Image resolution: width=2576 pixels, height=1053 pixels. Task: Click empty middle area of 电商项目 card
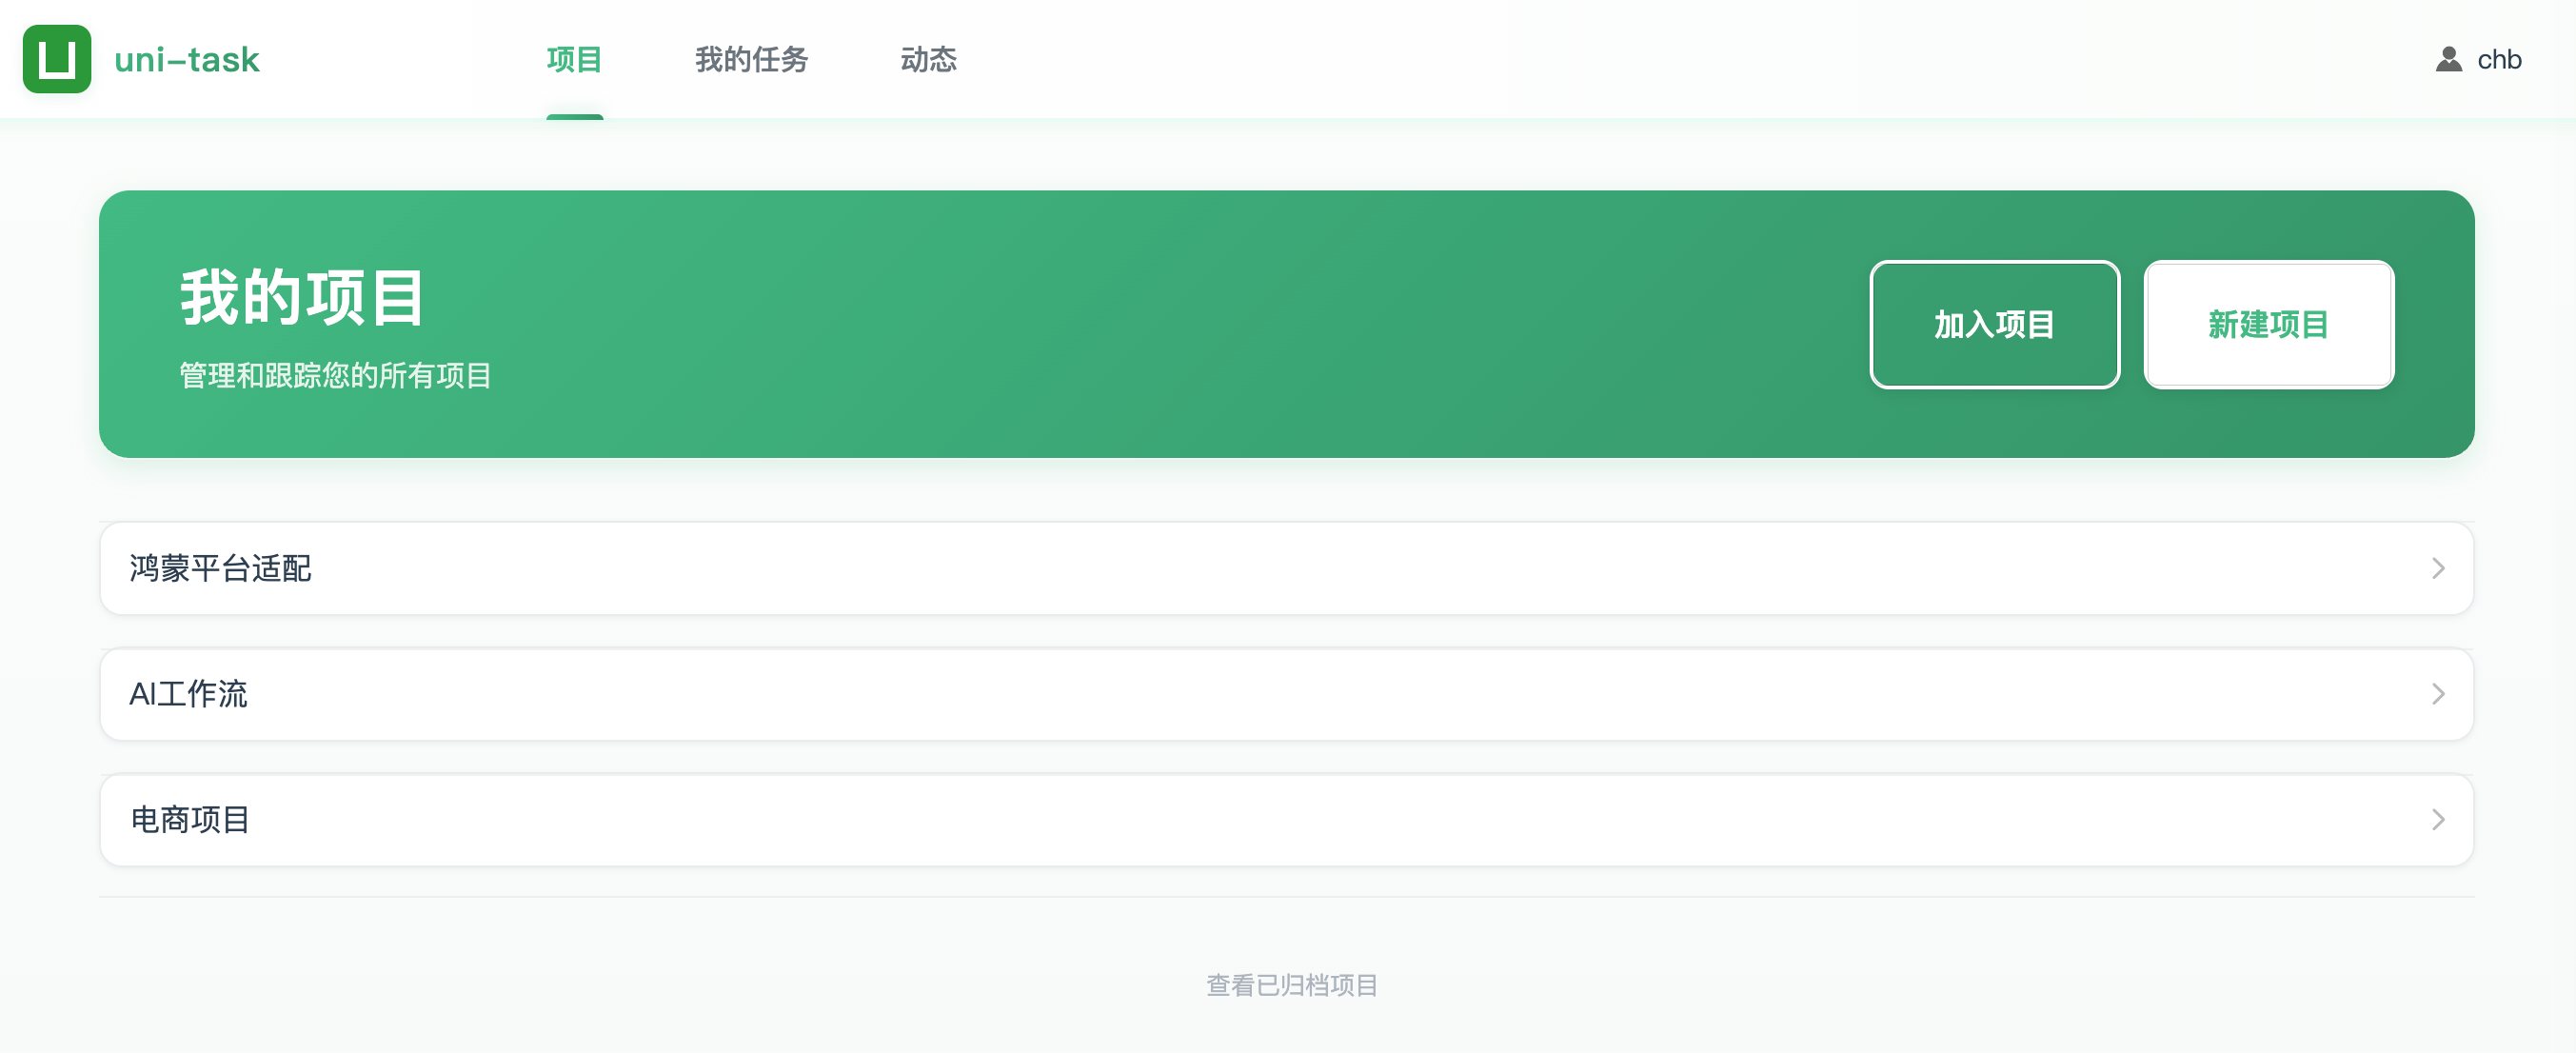[x=1287, y=820]
